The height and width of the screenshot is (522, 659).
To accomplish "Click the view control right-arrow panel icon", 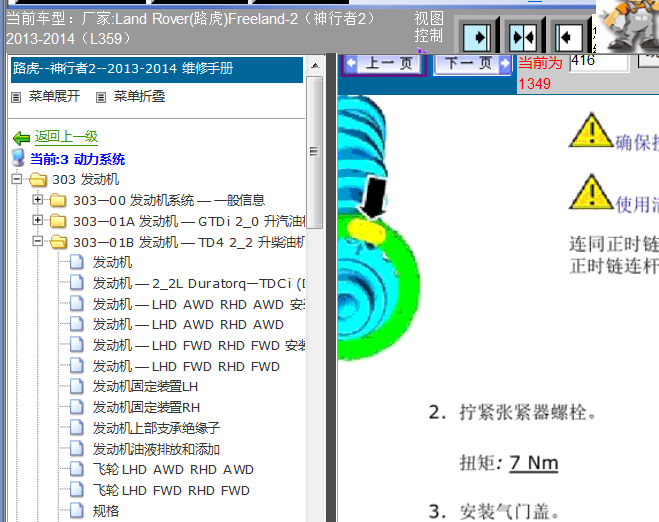I will (x=477, y=37).
